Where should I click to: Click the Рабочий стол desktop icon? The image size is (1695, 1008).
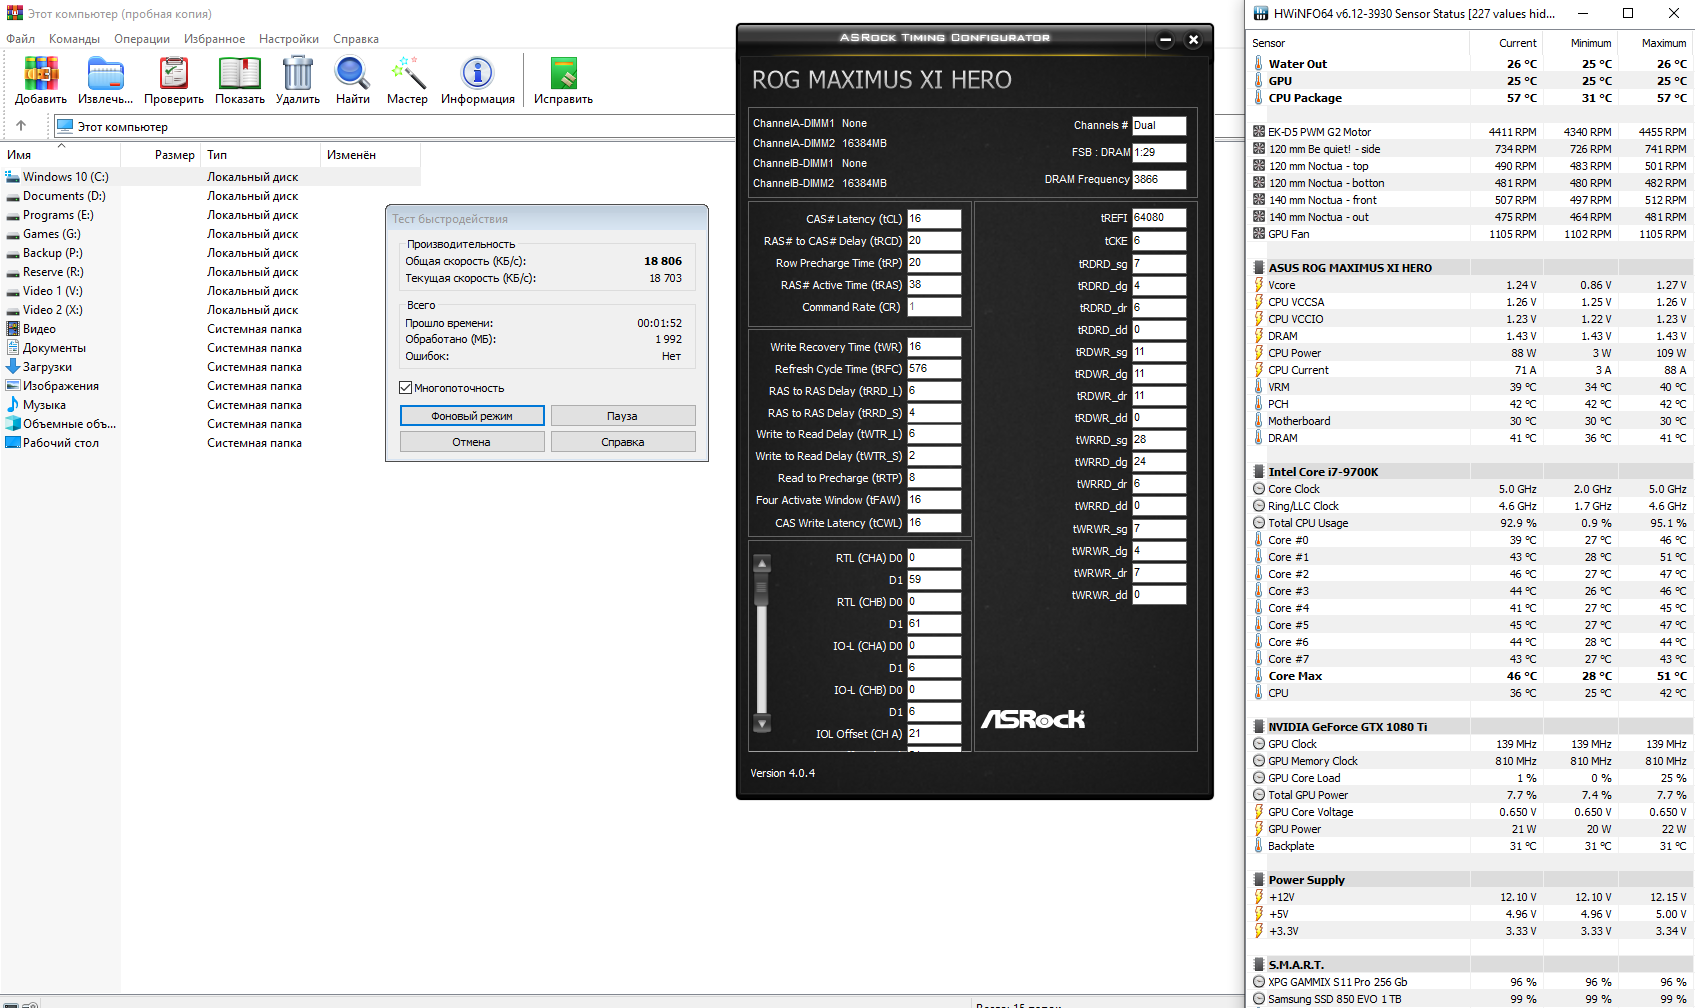[x=13, y=443]
